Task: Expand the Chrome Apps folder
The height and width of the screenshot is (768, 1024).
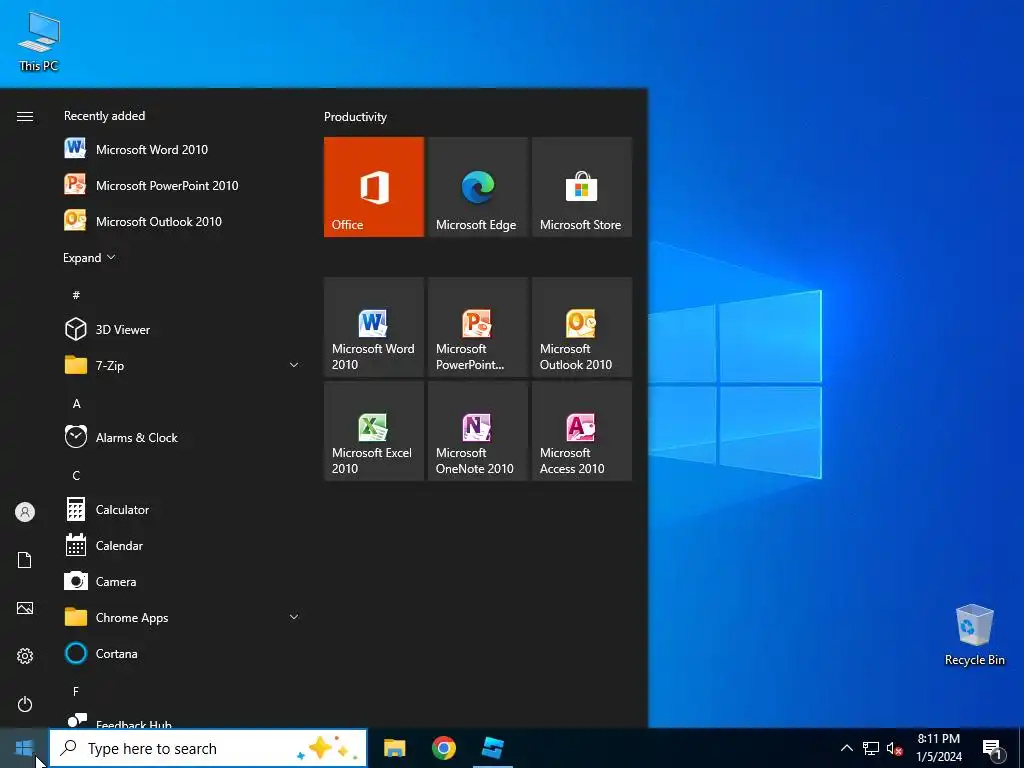Action: tap(183, 617)
